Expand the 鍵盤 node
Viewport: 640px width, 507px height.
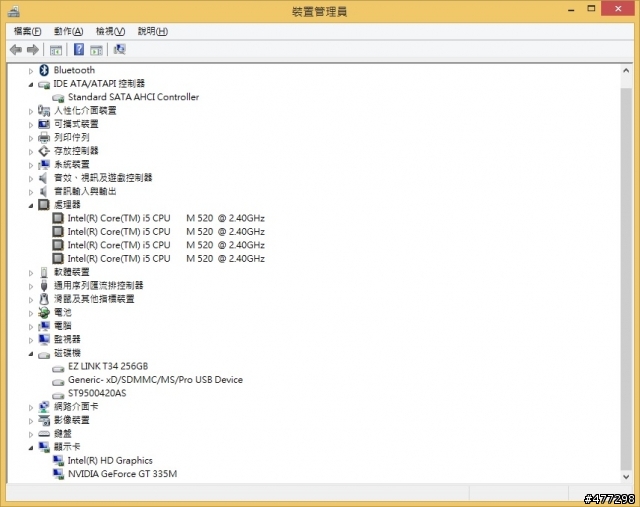pos(31,435)
